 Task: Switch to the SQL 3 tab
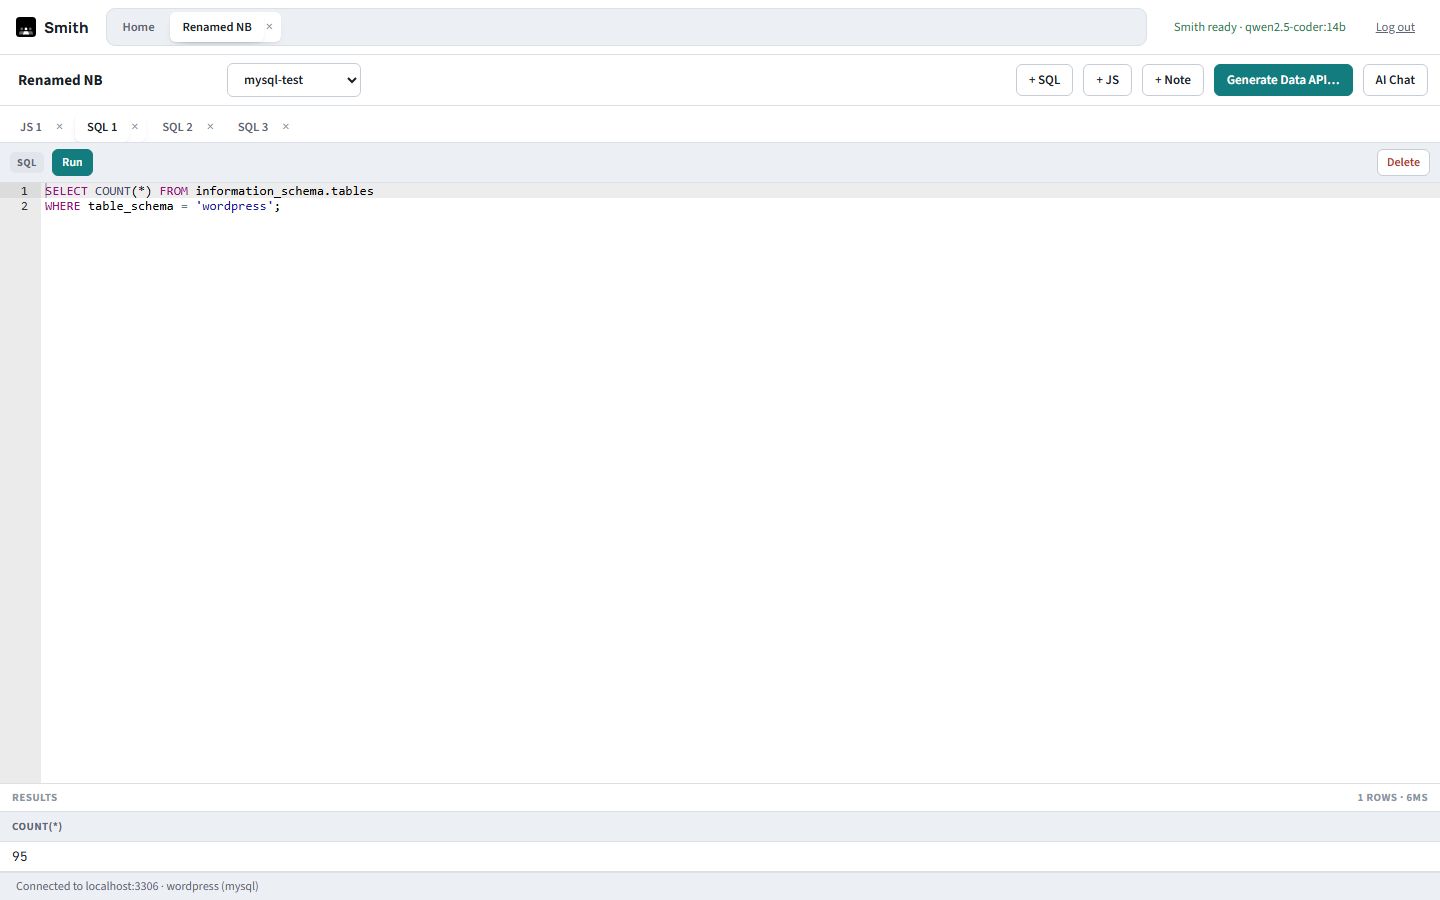[253, 127]
